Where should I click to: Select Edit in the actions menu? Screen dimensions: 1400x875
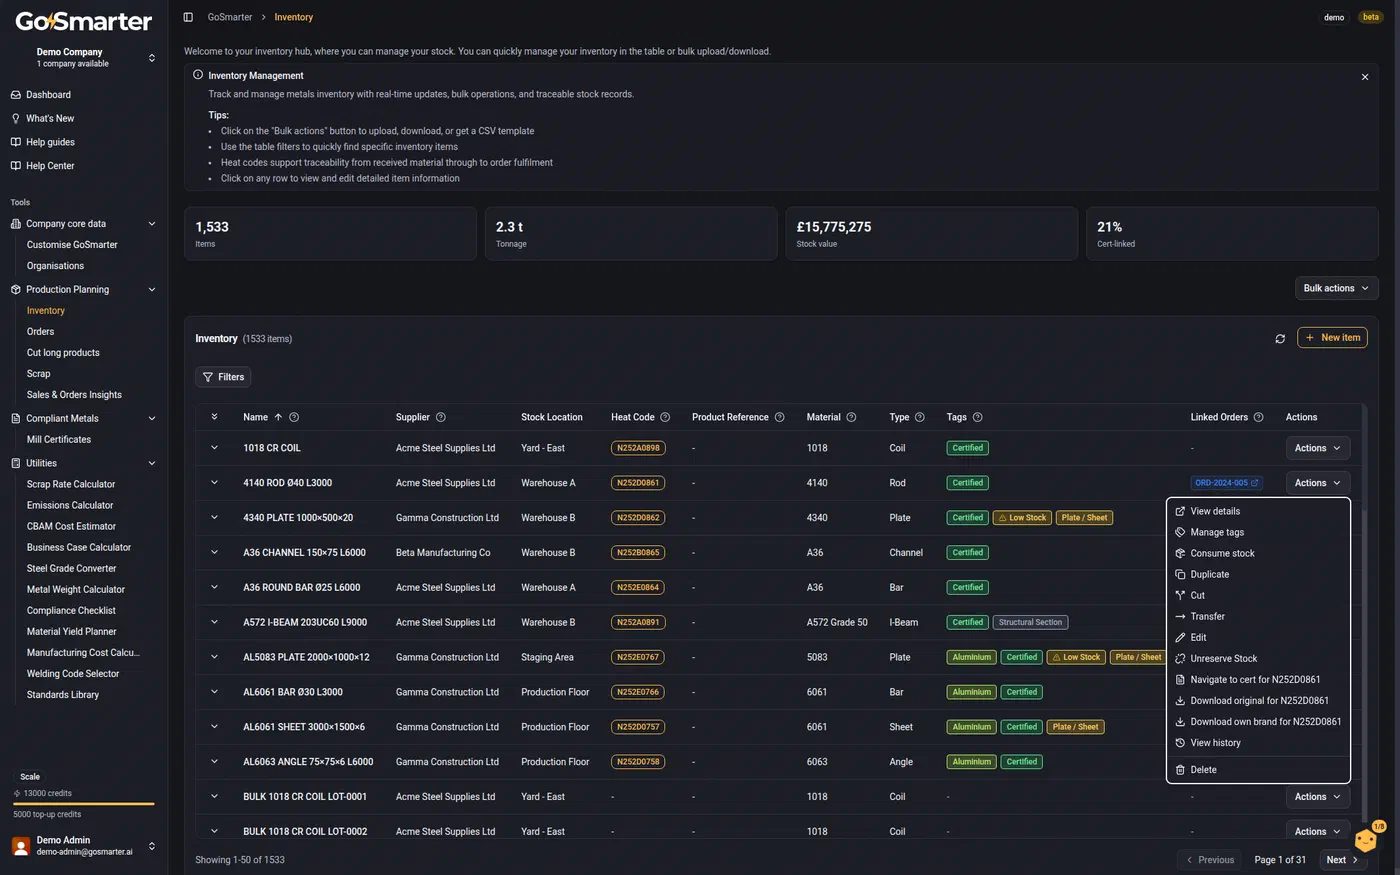click(1258, 637)
